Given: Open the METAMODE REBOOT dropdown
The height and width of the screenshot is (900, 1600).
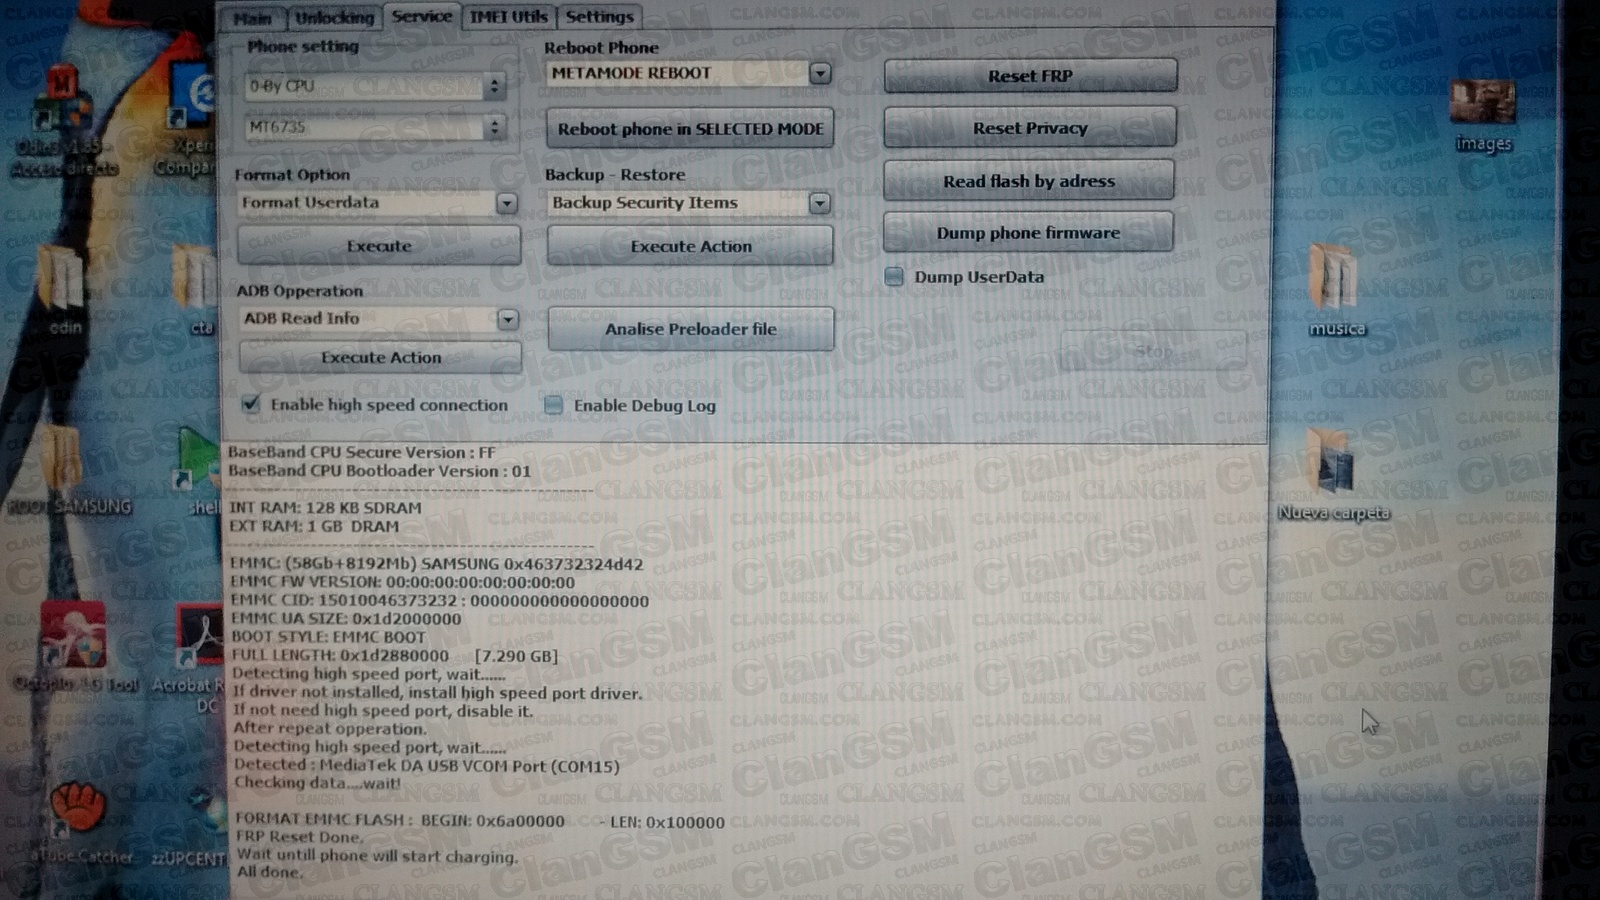Looking at the screenshot, I should pyautogui.click(x=820, y=73).
